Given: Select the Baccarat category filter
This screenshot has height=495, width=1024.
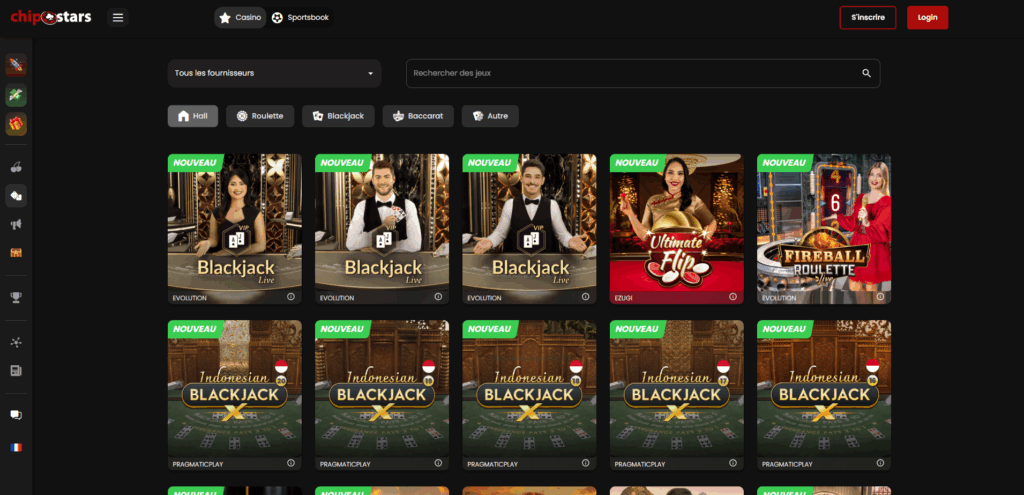Looking at the screenshot, I should coord(418,116).
